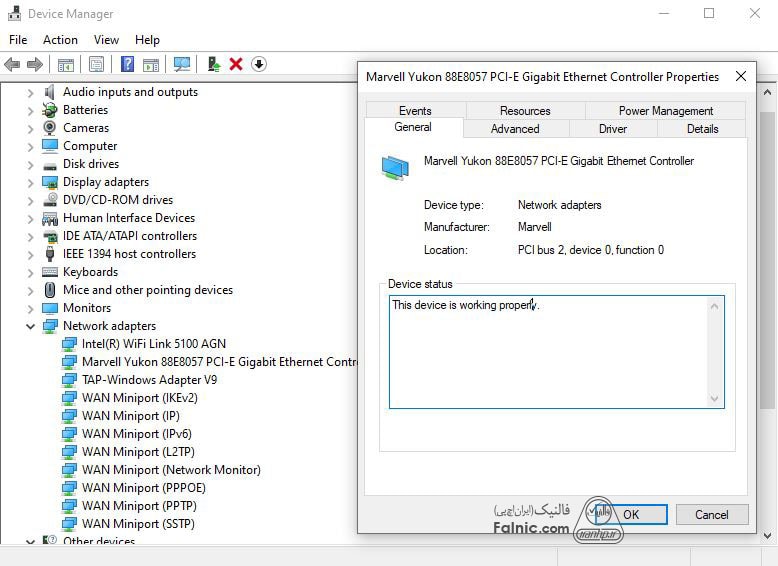This screenshot has height=566, width=778.
Task: Expand the Disk drives category
Action: (x=30, y=164)
